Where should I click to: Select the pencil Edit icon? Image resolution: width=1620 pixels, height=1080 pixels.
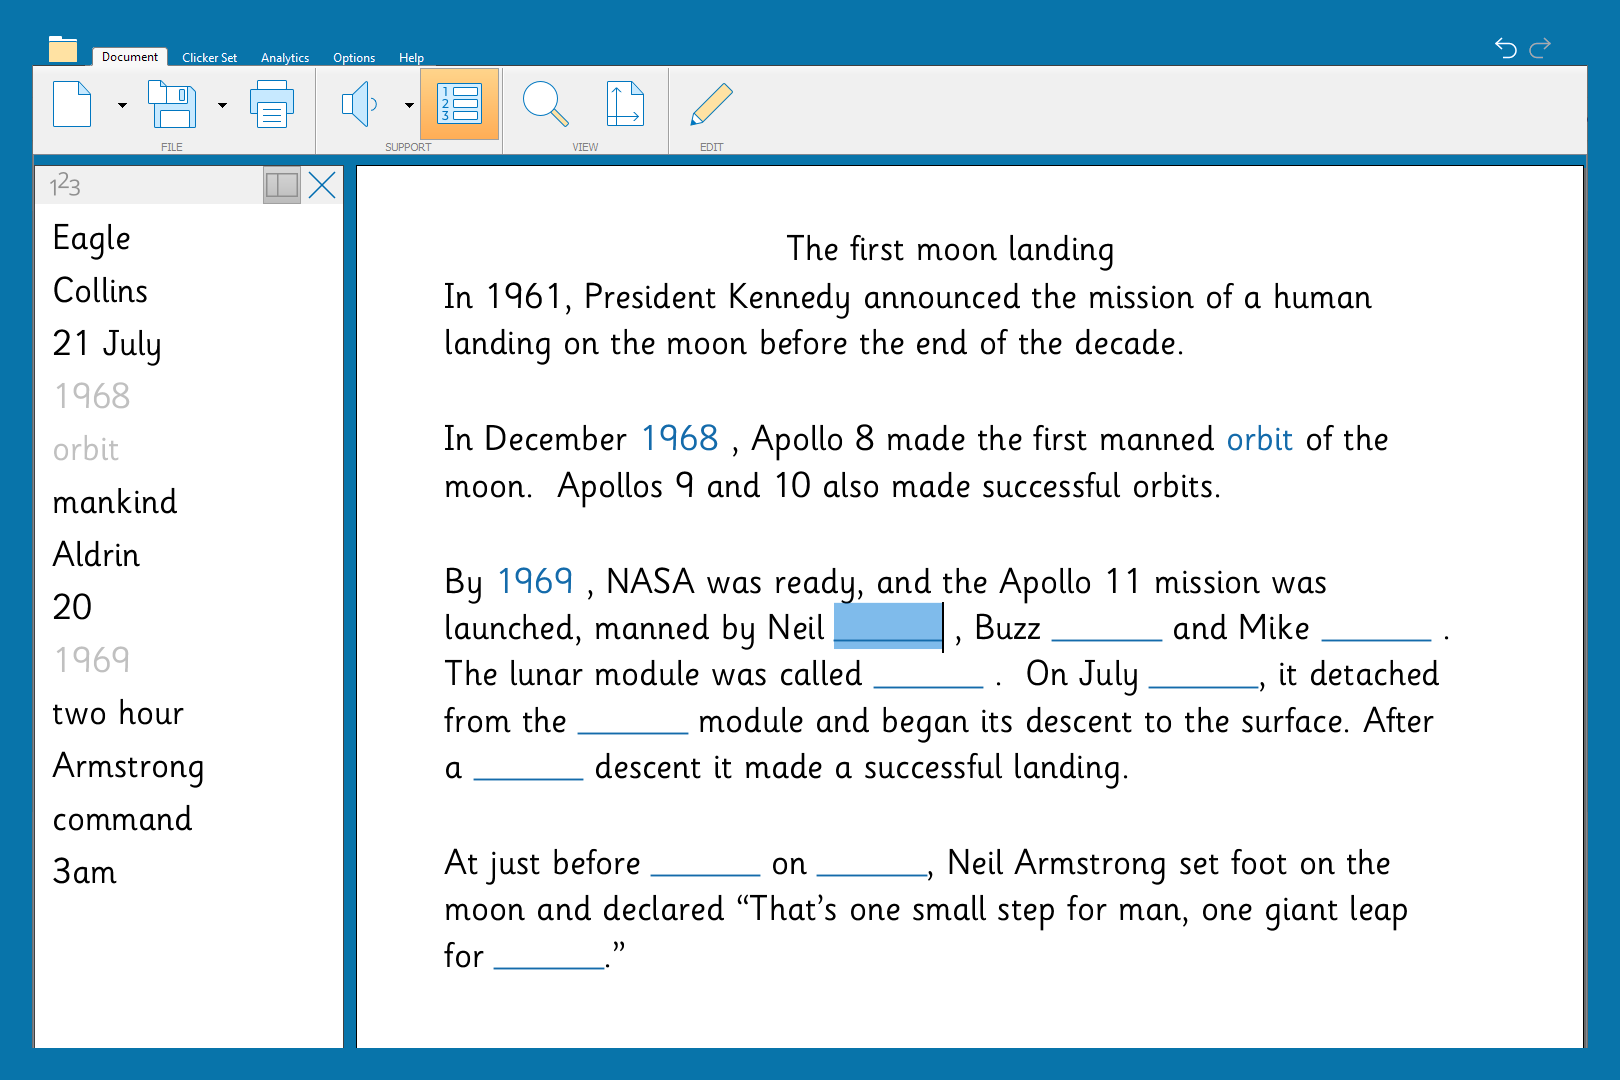[x=711, y=104]
